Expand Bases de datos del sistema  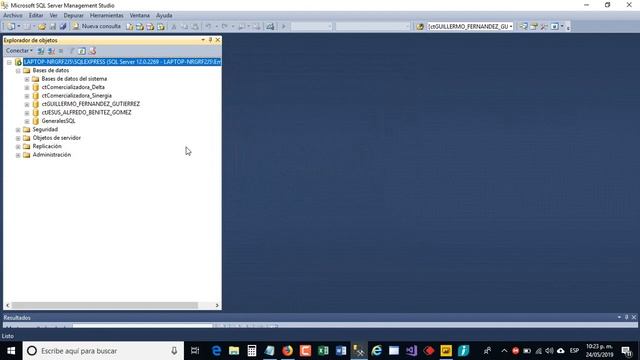[27, 79]
